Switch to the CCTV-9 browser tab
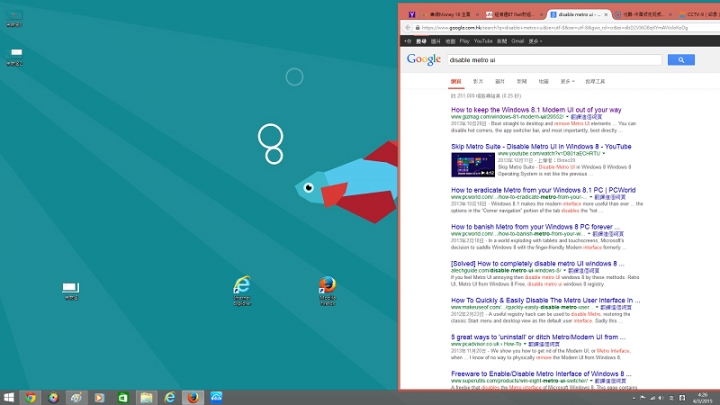Screen dimensions: 720x405 point(699,15)
